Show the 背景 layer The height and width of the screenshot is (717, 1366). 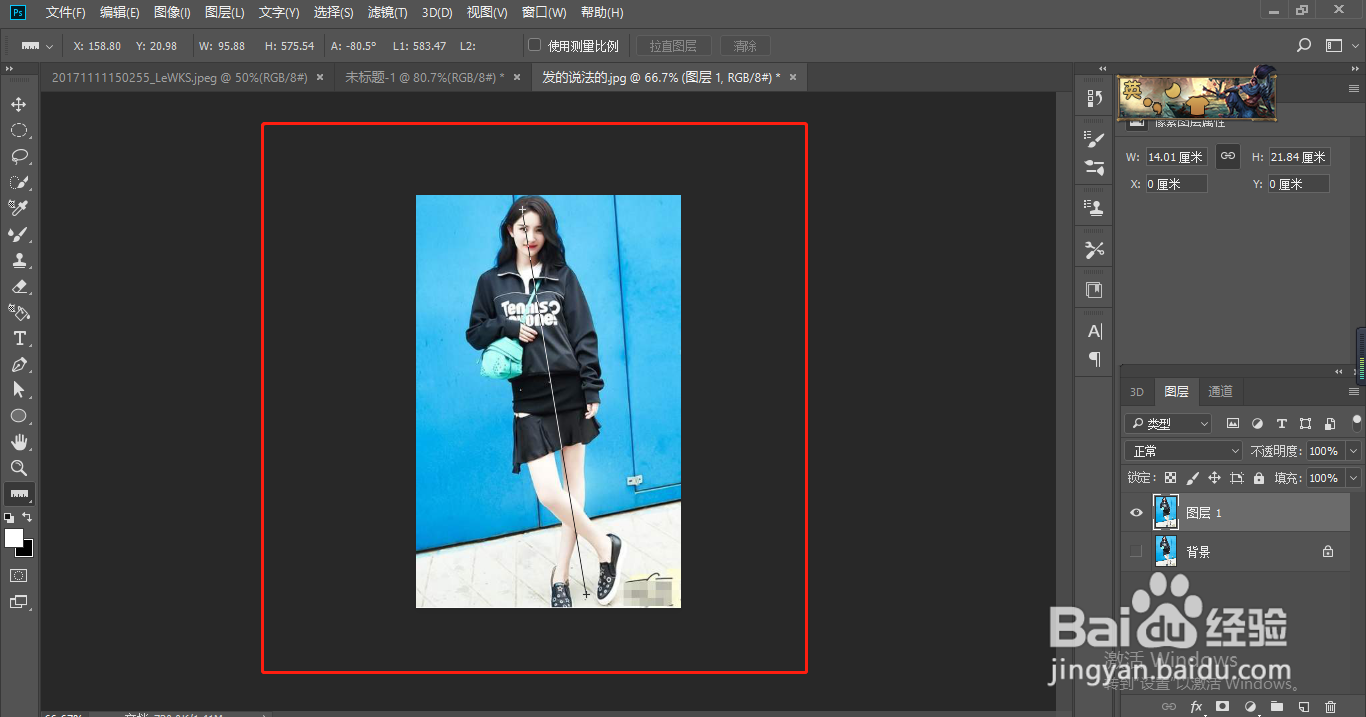click(1135, 551)
